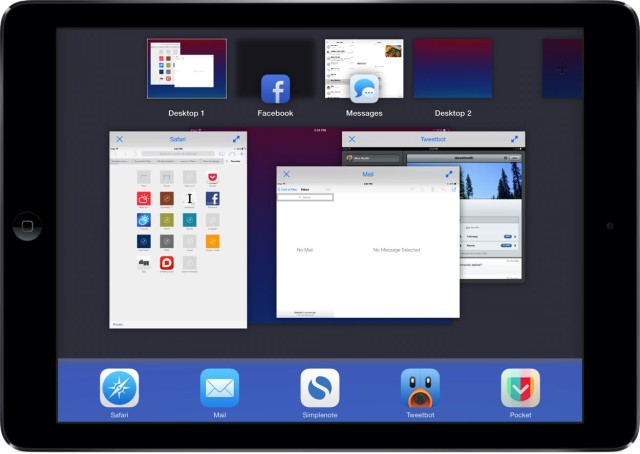Open the orange favorite in Safari

point(213,241)
